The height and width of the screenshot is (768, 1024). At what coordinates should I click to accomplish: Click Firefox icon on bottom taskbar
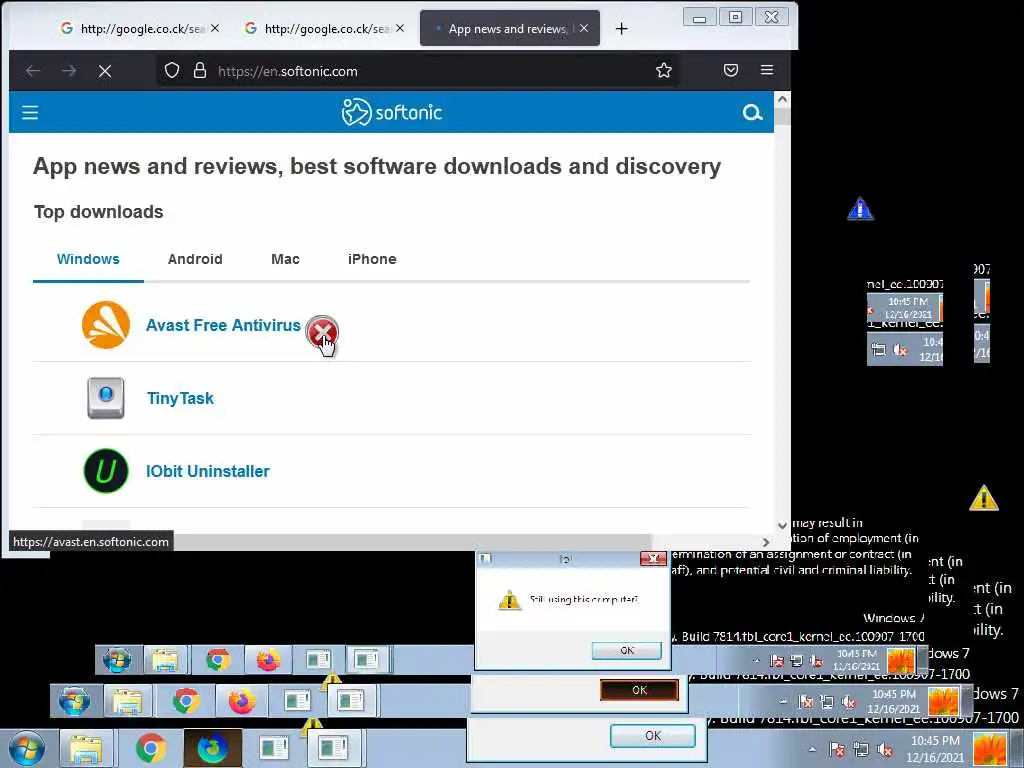(x=212, y=748)
